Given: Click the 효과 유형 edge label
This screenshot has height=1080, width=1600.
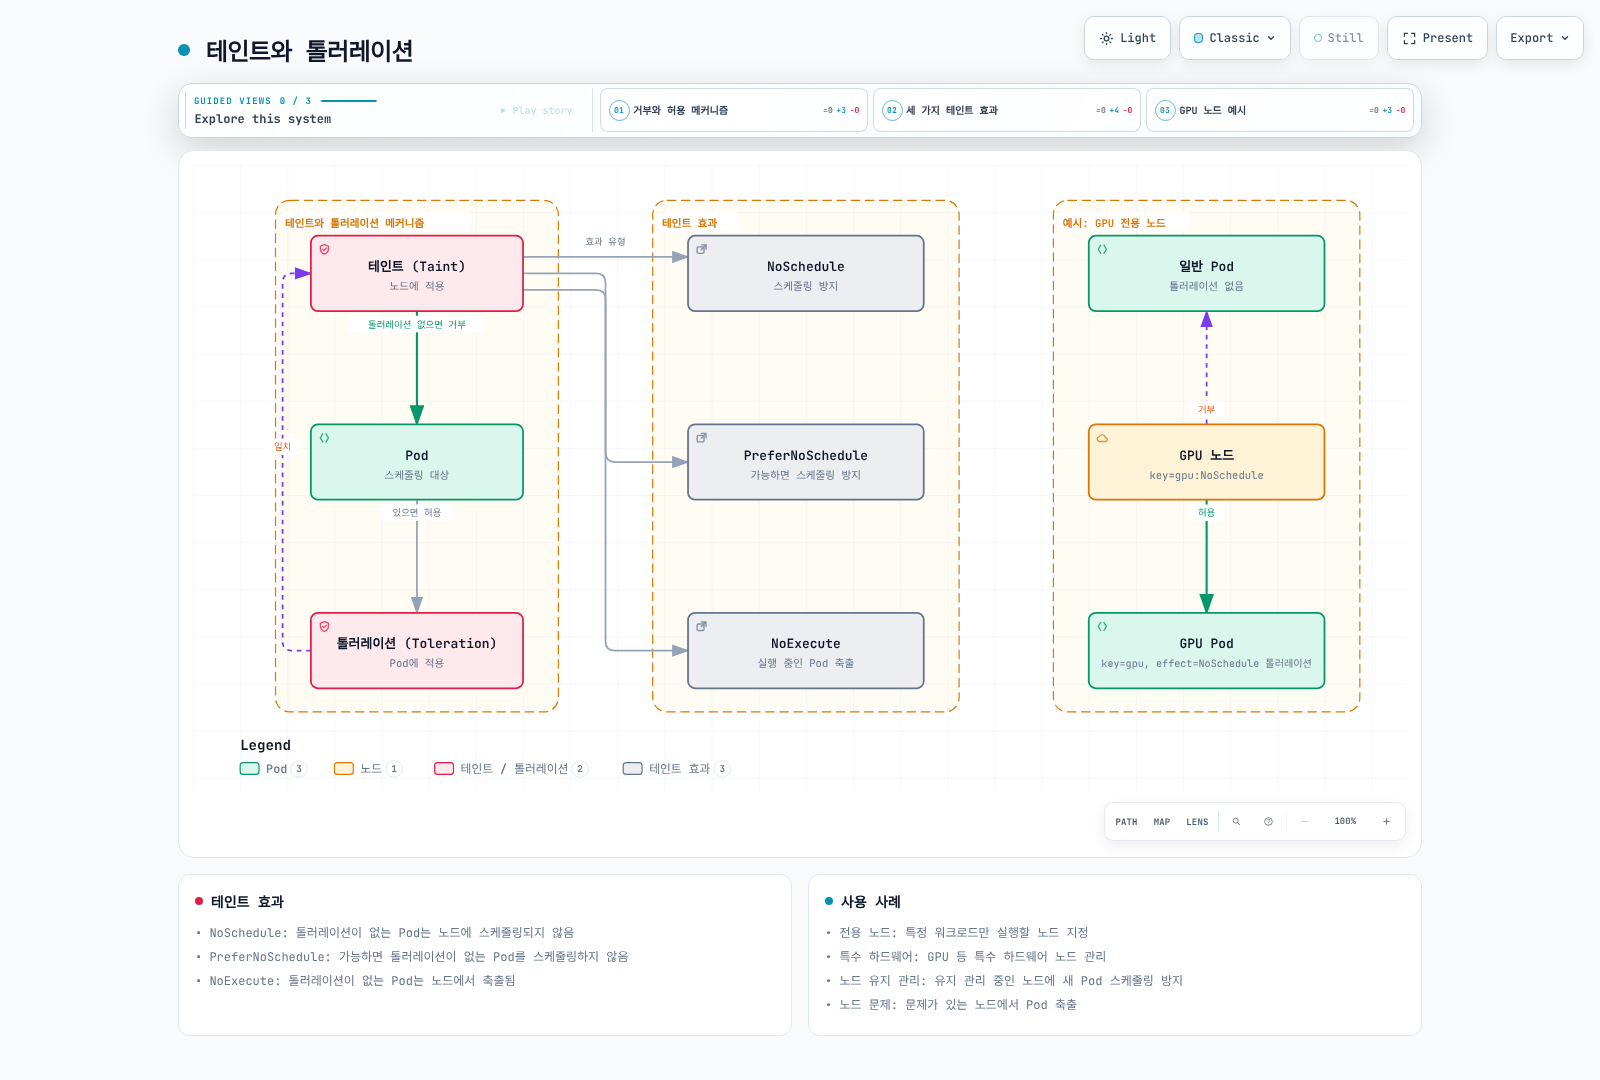Looking at the screenshot, I should tap(605, 242).
